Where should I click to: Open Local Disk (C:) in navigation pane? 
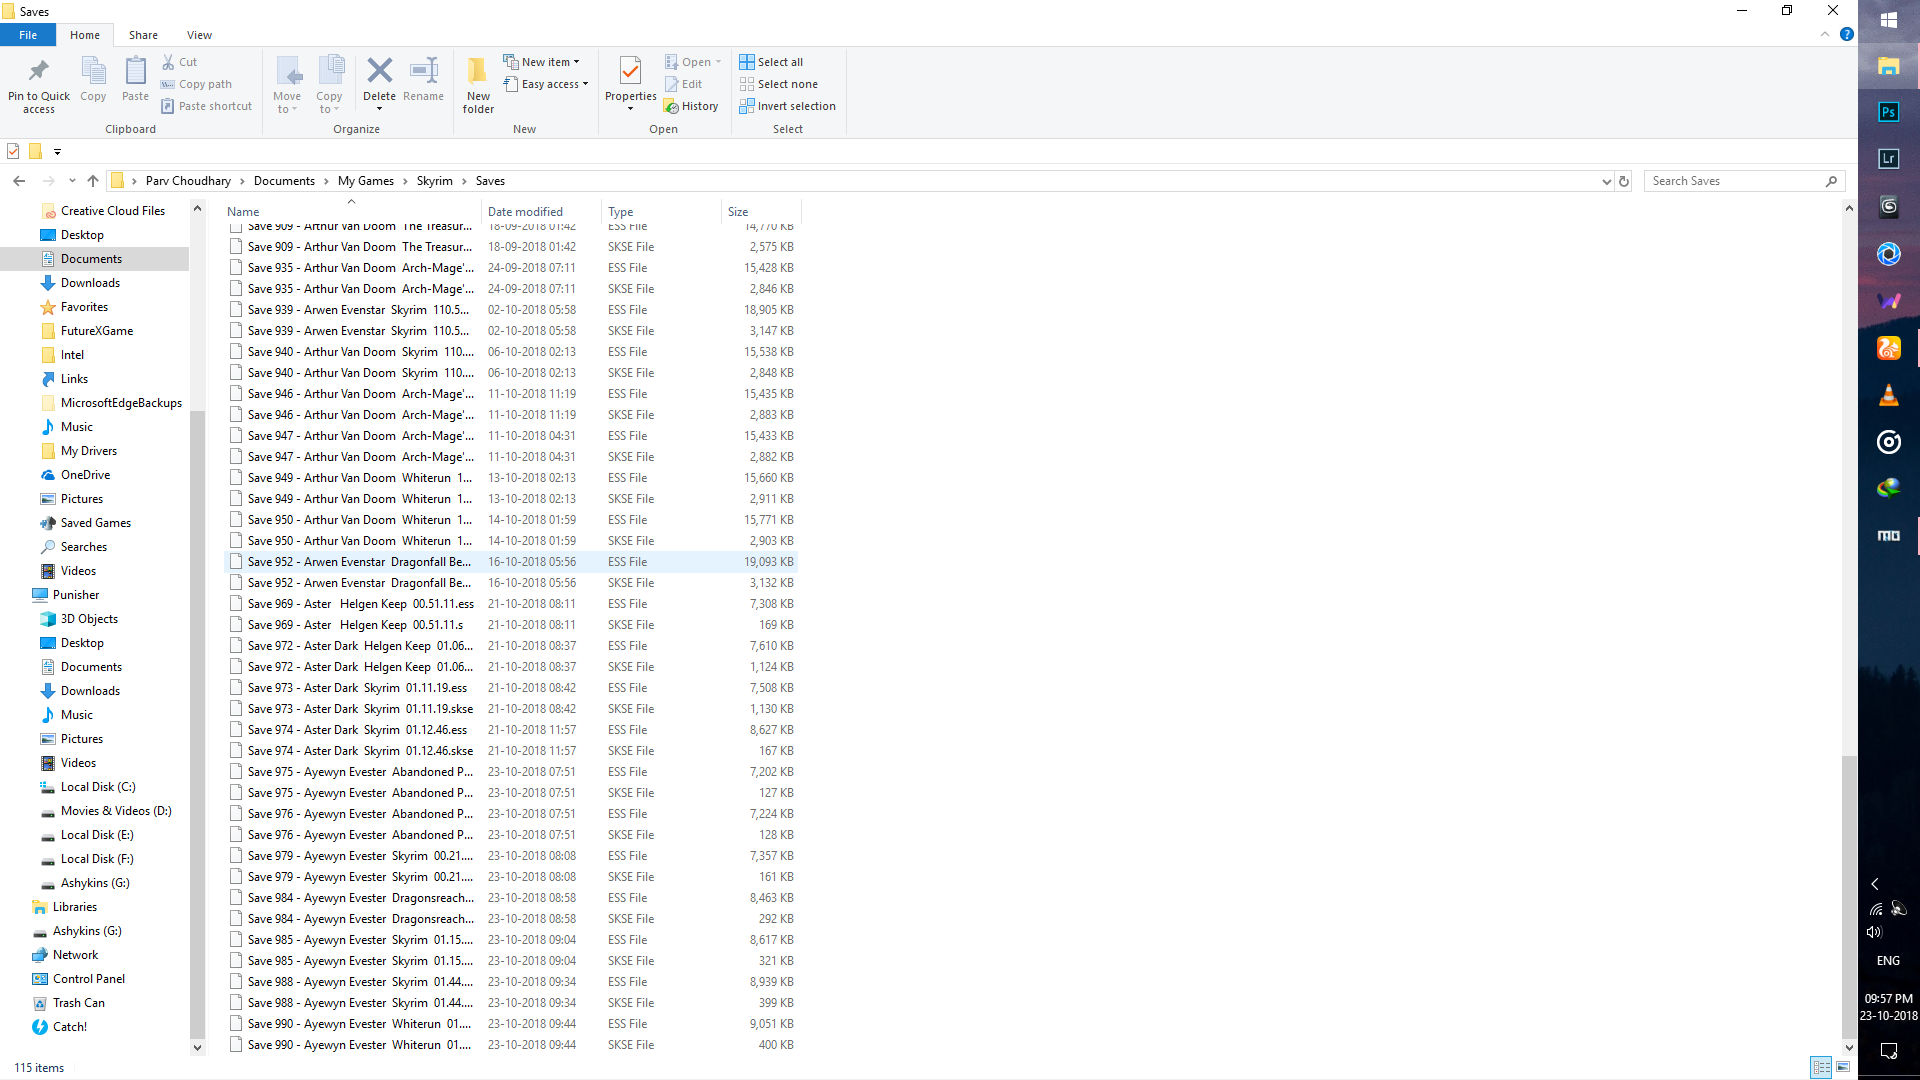coord(98,787)
